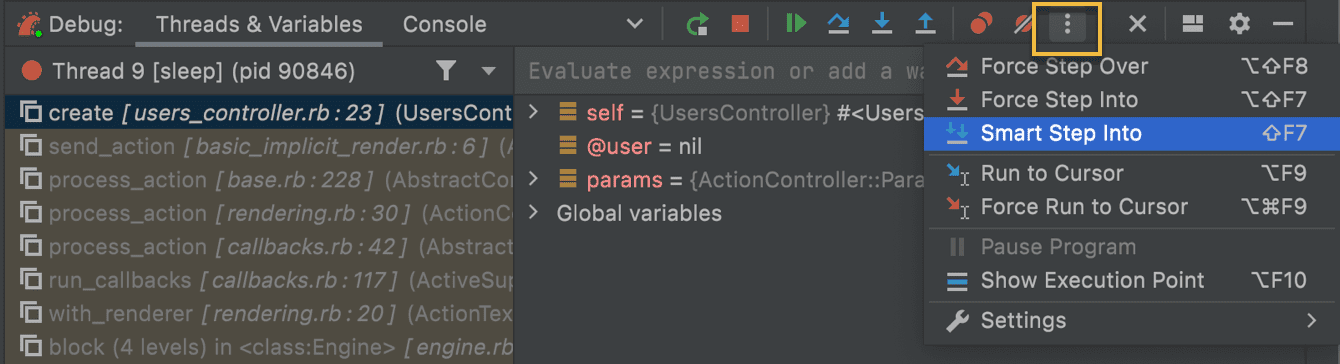This screenshot has height=364, width=1340.
Task: Expand Global variables node
Action: coord(533,213)
